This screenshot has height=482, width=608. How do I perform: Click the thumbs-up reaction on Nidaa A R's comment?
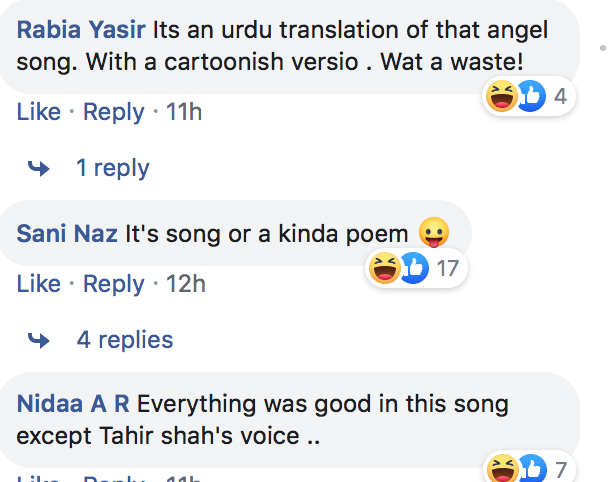(532, 468)
